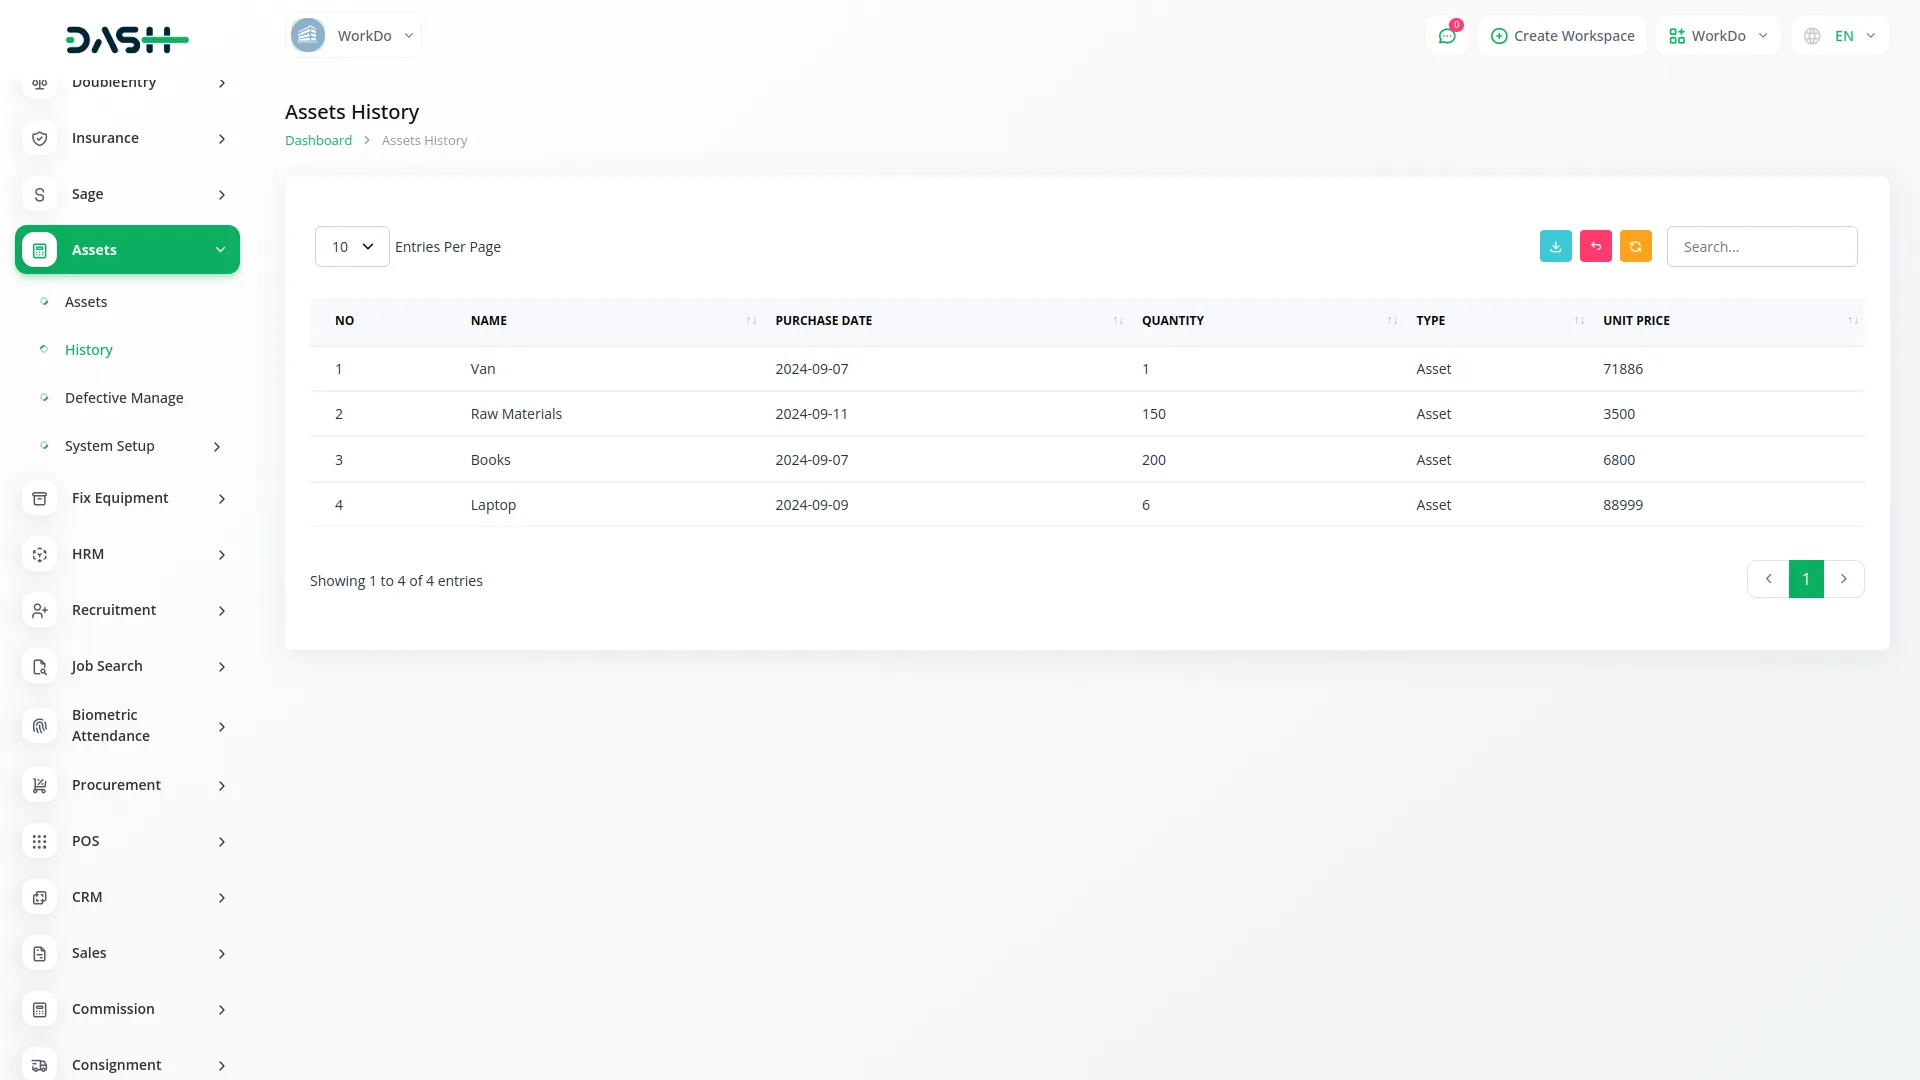Switch to the Defective Manage section
The image size is (1920, 1080).
[124, 397]
